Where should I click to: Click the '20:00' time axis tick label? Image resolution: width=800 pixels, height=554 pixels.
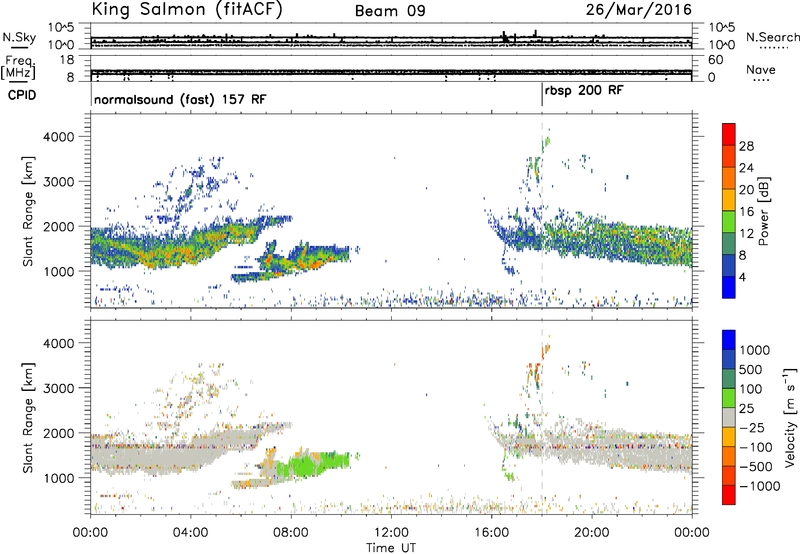592,533
